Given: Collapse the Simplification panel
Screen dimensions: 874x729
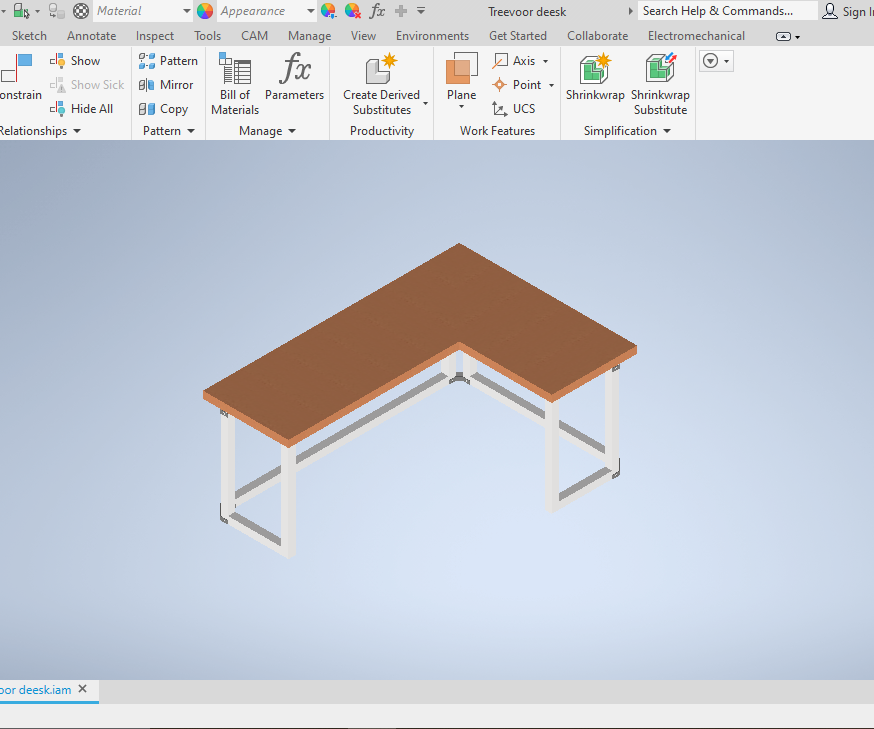Looking at the screenshot, I should point(666,130).
